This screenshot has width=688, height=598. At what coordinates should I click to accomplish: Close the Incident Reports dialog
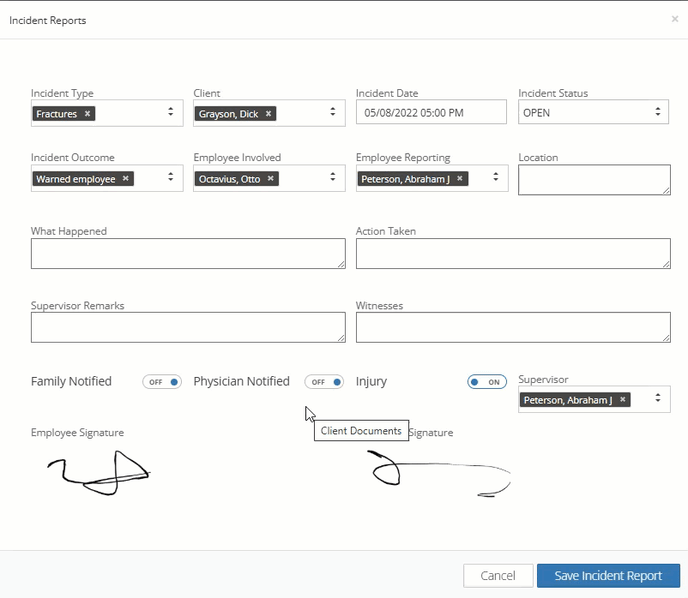point(674,19)
